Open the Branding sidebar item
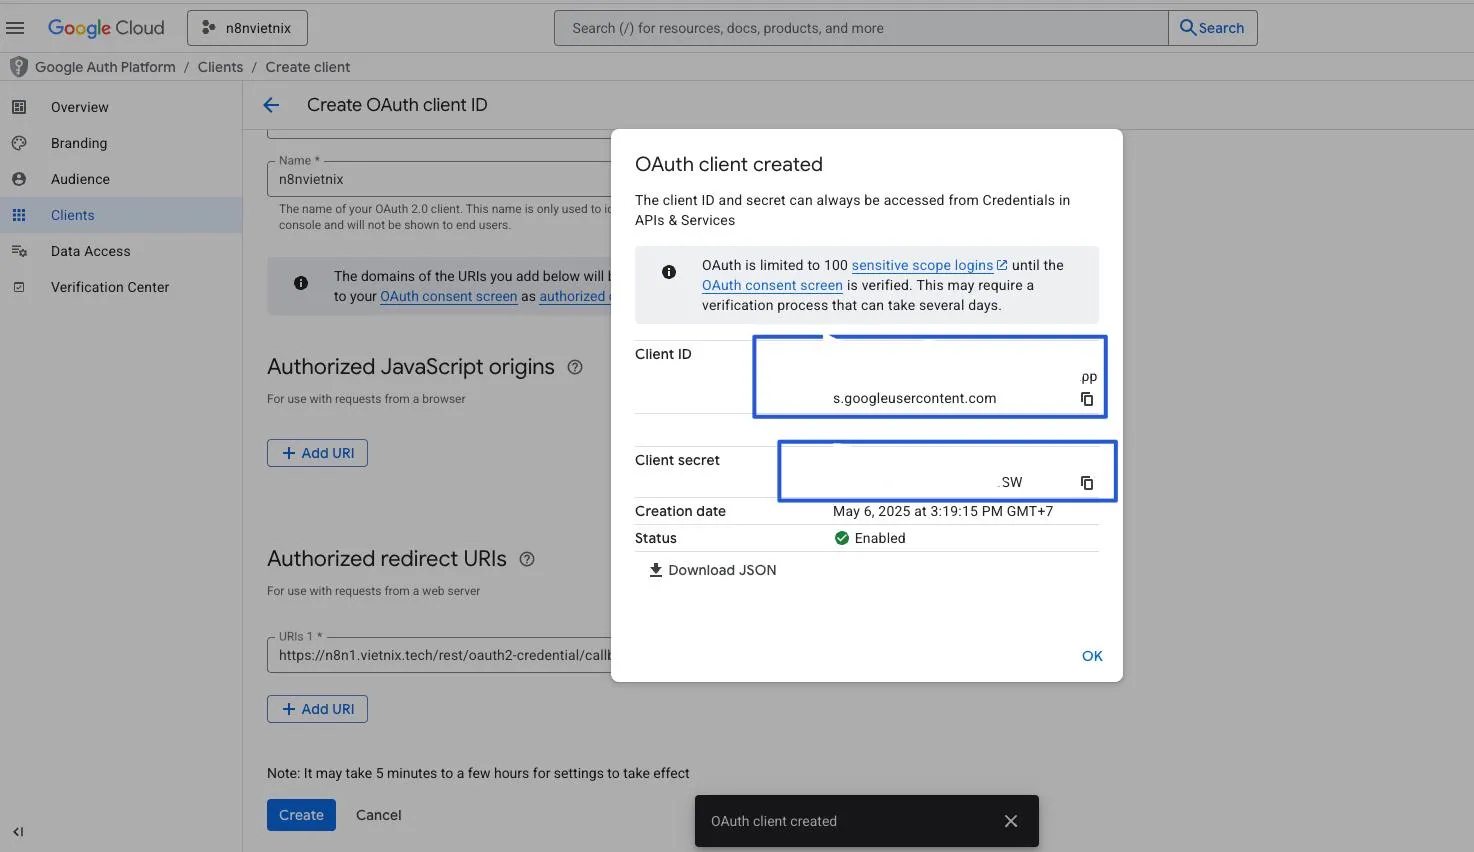1474x852 pixels. pyautogui.click(x=121, y=143)
